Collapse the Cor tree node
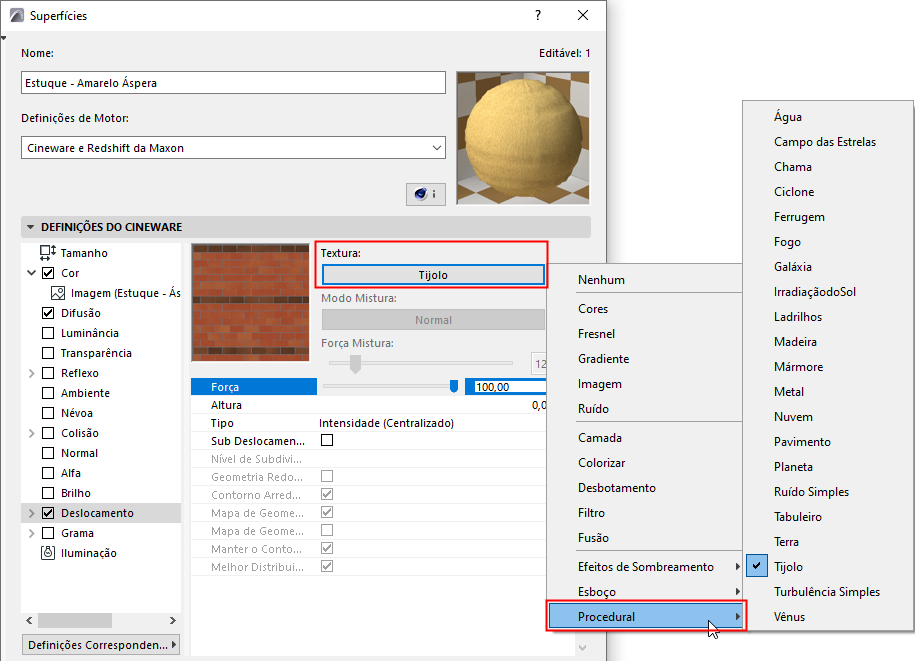 tap(32, 273)
